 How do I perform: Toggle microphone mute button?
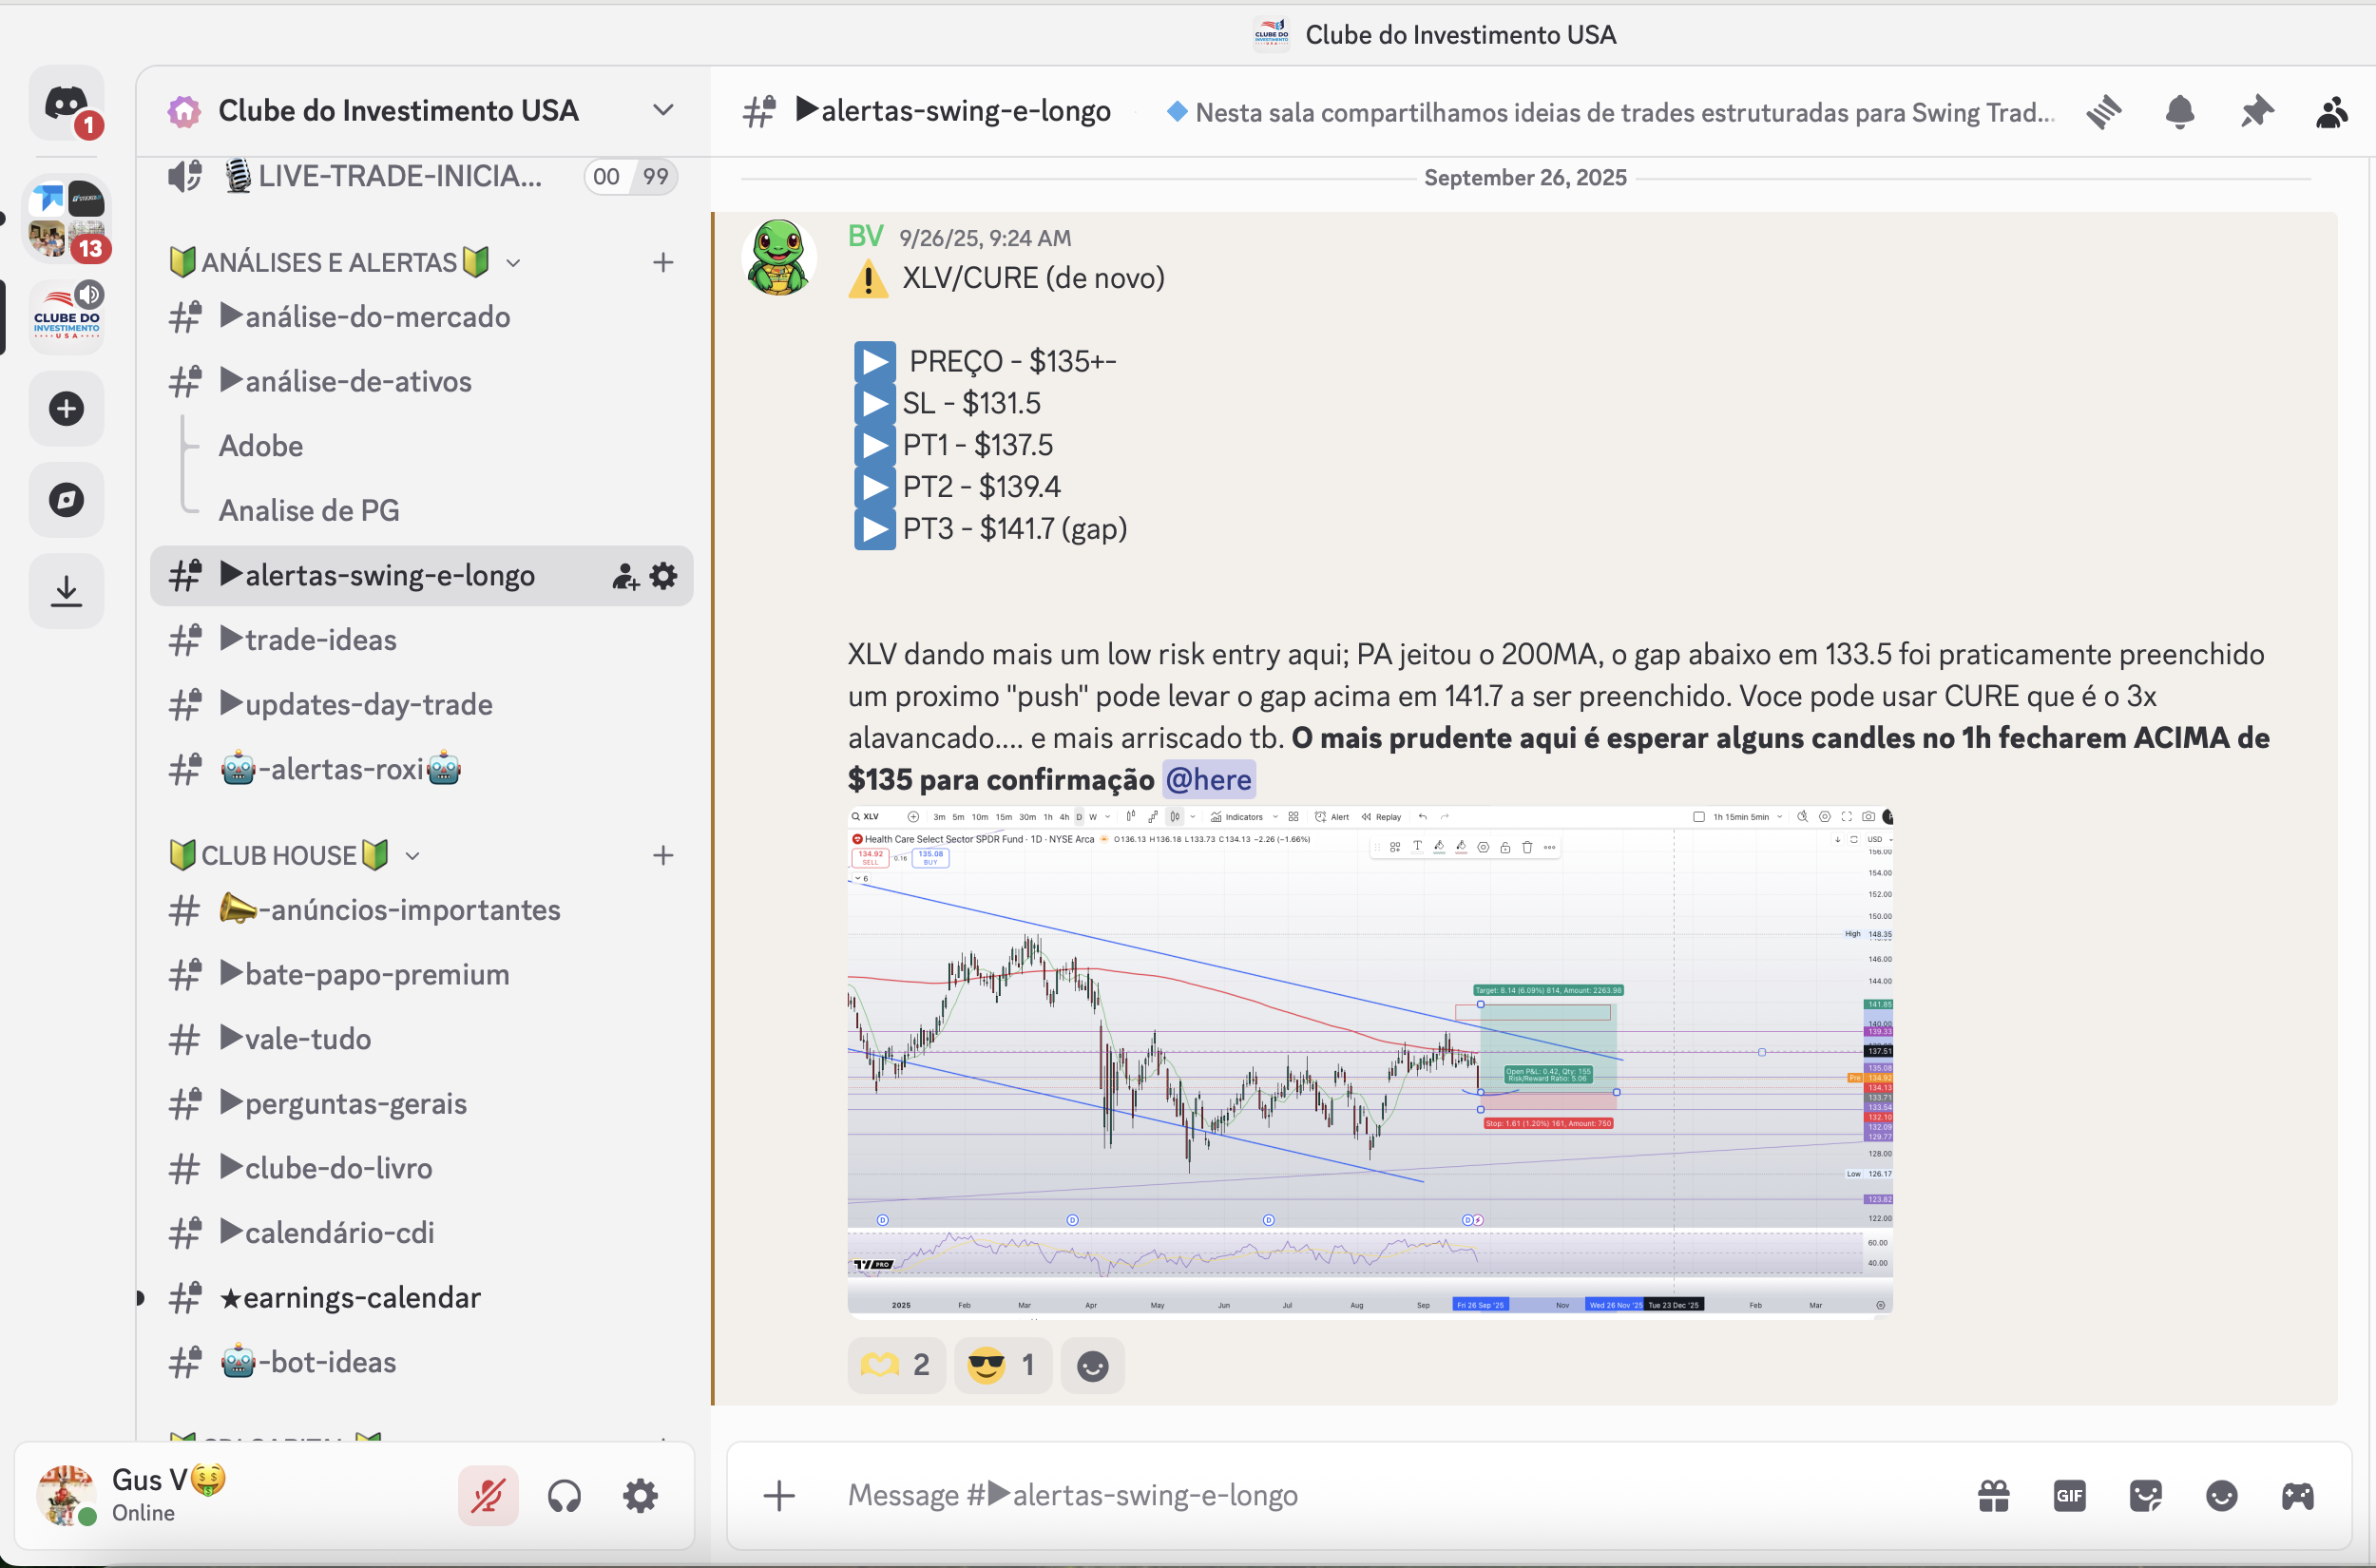point(488,1496)
